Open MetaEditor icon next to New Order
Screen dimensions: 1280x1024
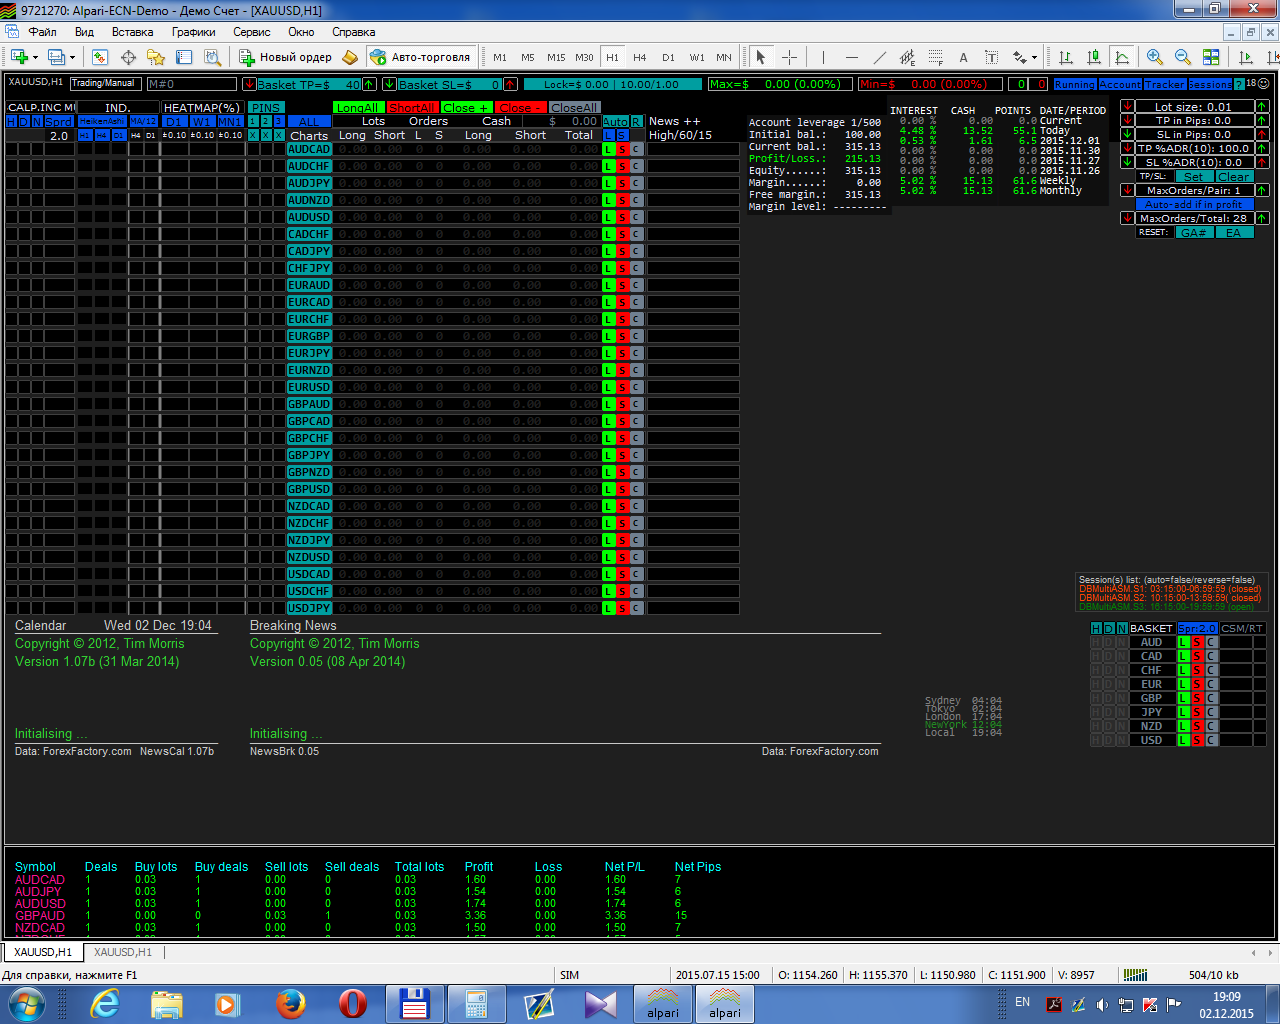(350, 57)
